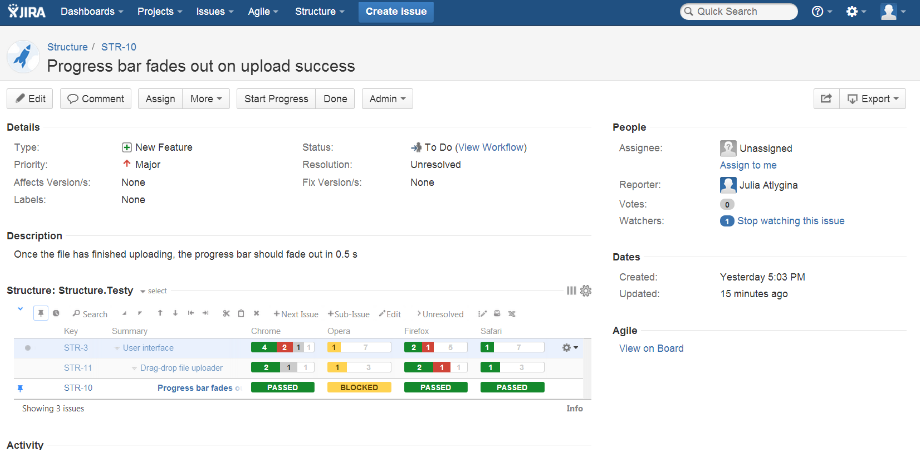Add Next Issue in Structure toolbar
This screenshot has width=920, height=450.
pos(296,314)
